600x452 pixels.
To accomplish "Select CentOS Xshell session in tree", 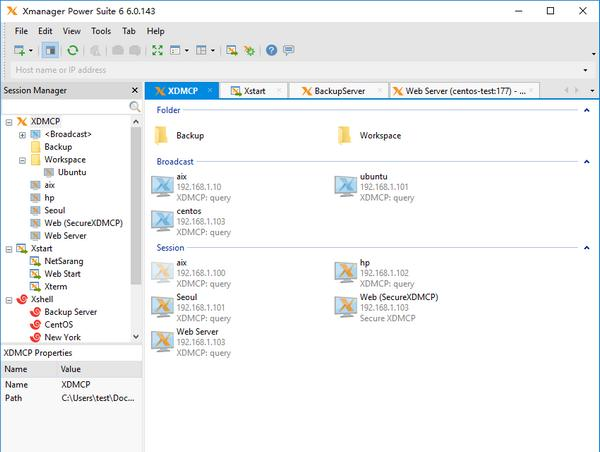I will coord(59,325).
